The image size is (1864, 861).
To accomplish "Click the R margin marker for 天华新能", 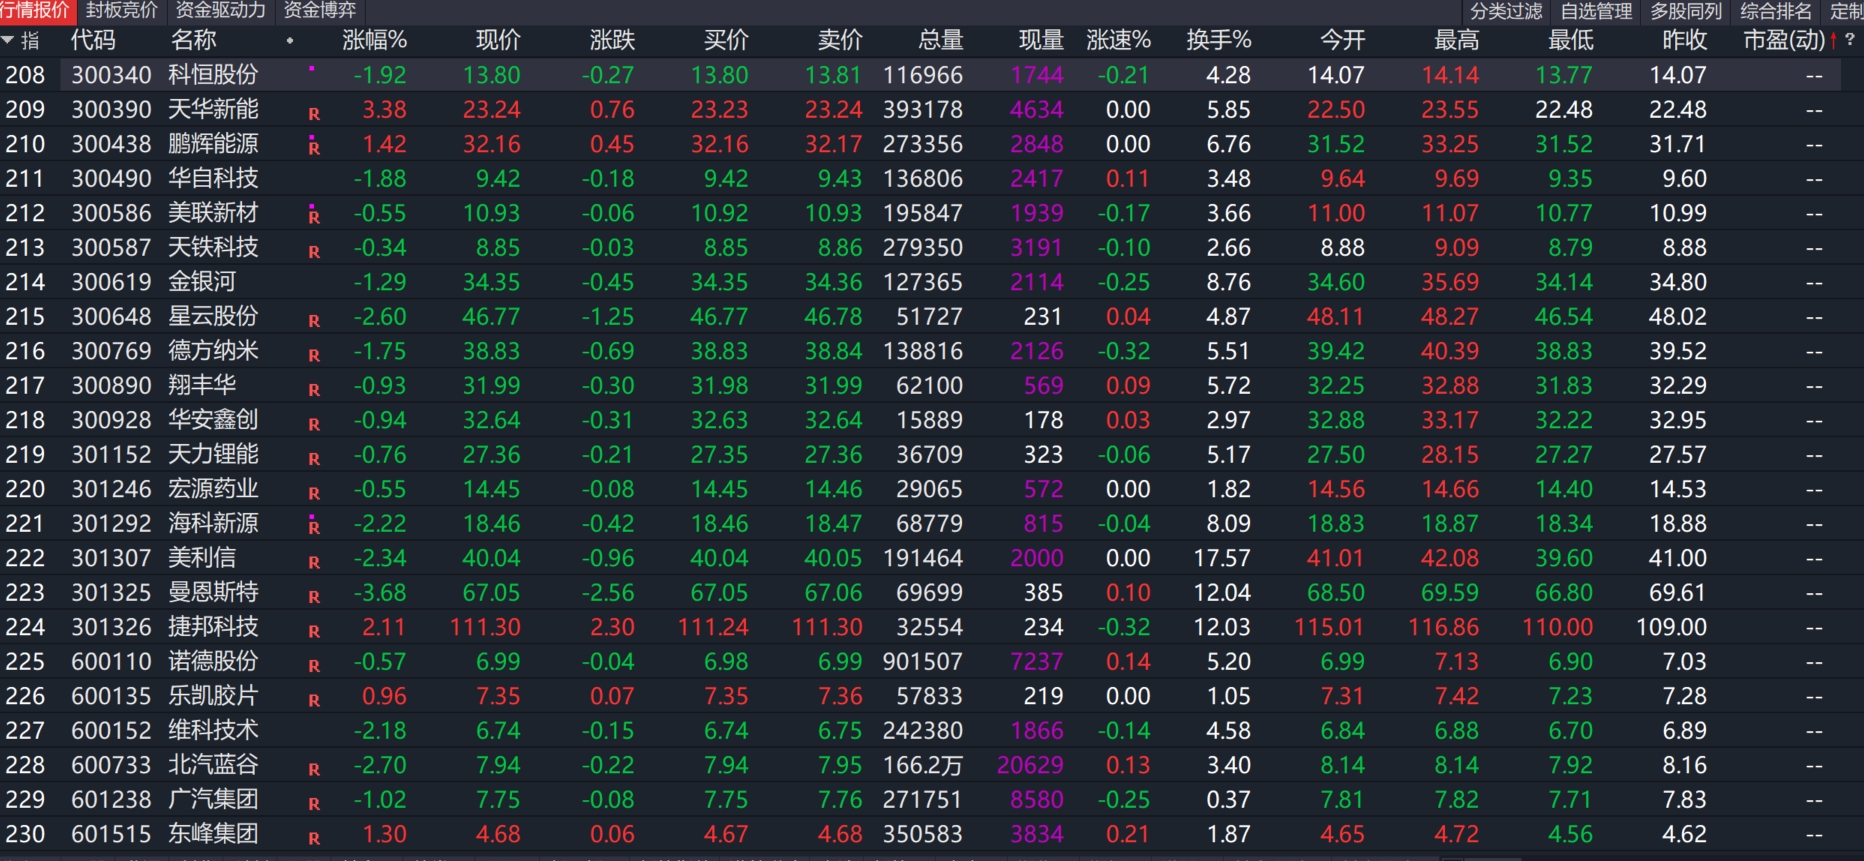I will point(314,114).
